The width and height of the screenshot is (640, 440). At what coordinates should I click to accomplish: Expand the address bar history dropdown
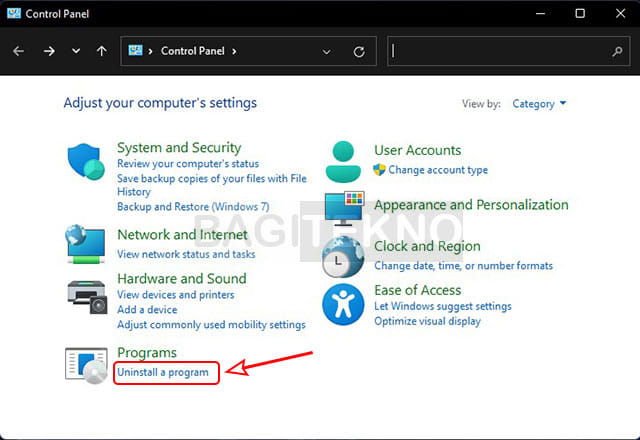pos(327,52)
